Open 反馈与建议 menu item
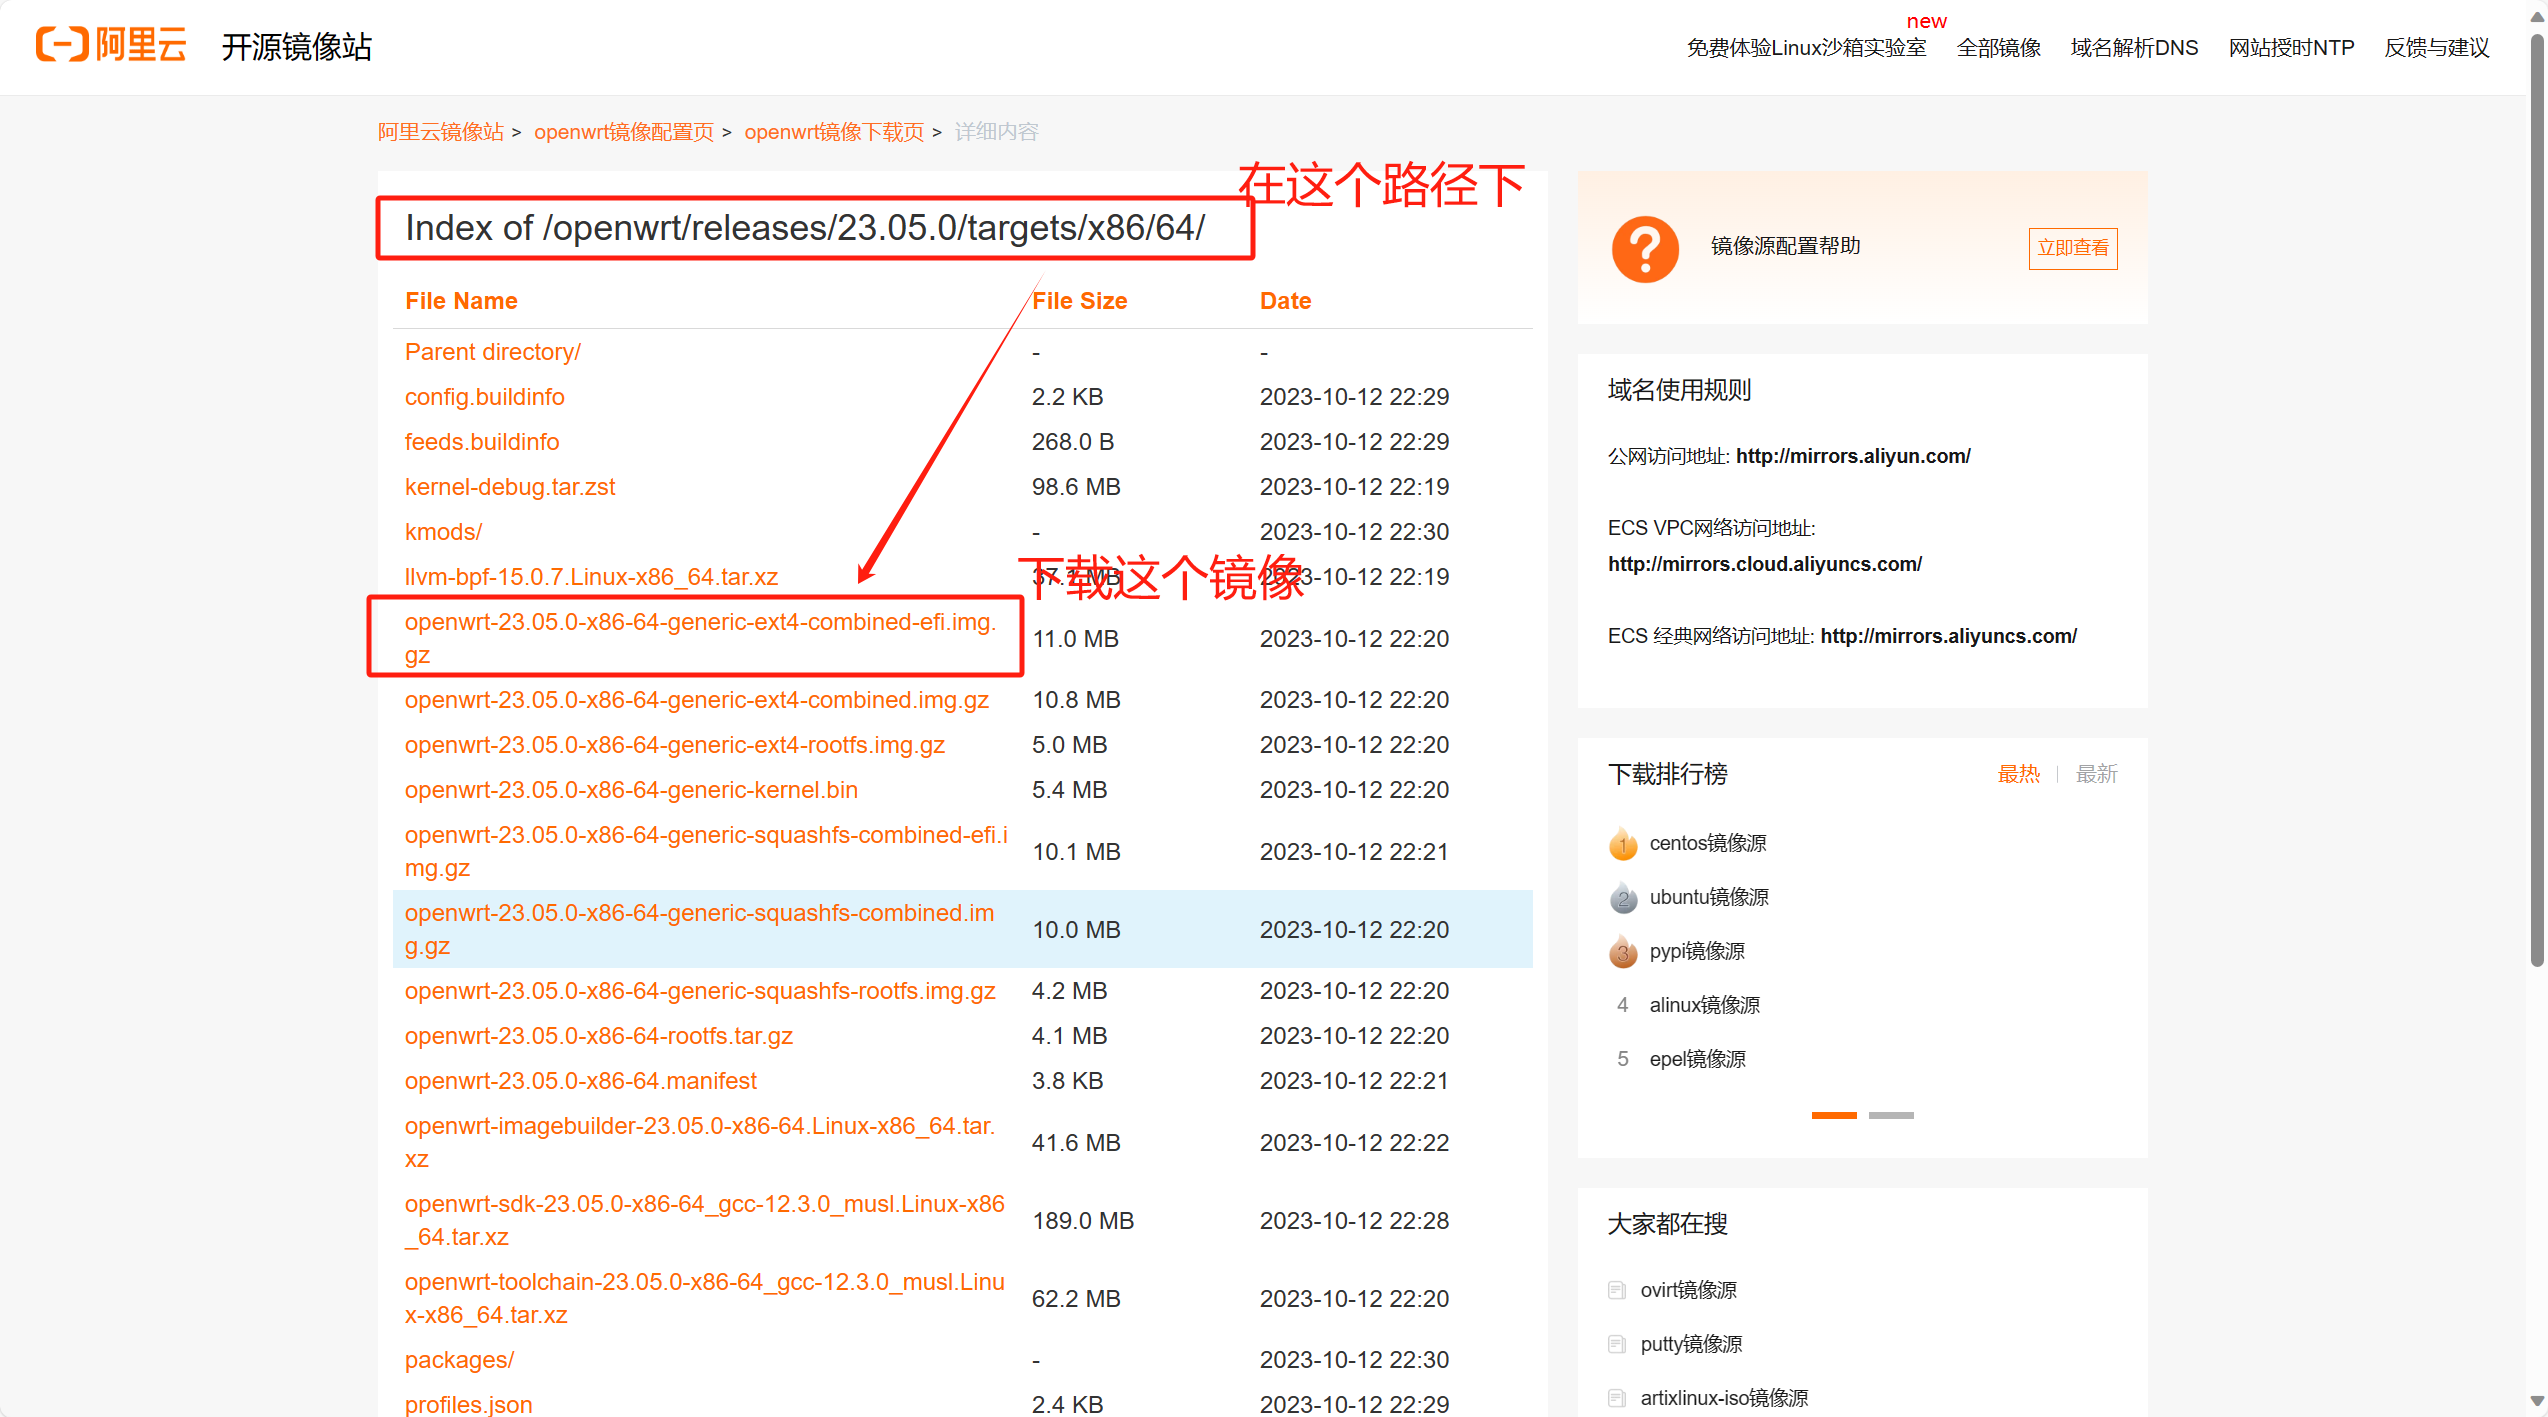Screen dimensions: 2548x1417 (x=2436, y=48)
